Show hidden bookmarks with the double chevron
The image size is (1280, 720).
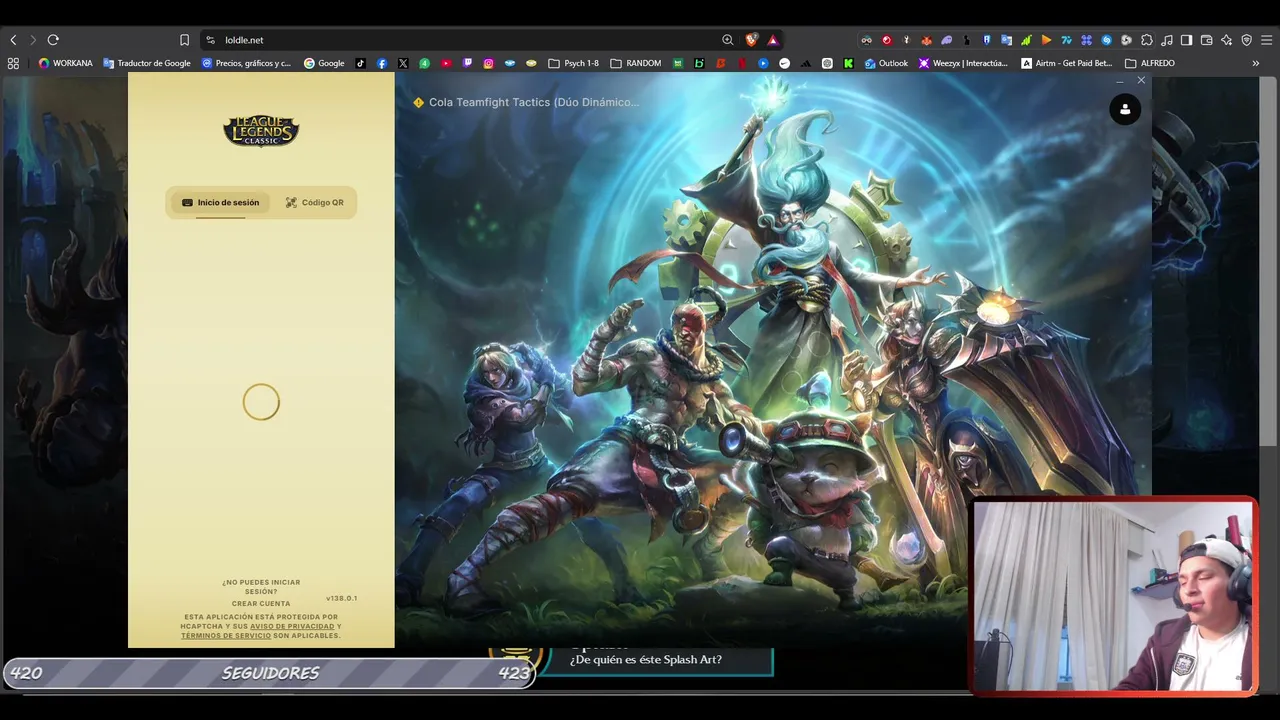pyautogui.click(x=1256, y=63)
